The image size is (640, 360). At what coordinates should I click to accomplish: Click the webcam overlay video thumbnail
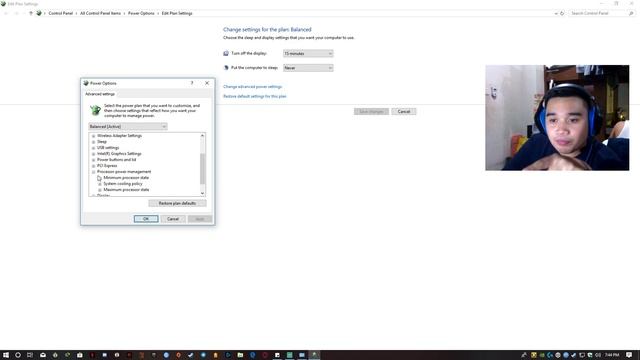click(x=557, y=118)
